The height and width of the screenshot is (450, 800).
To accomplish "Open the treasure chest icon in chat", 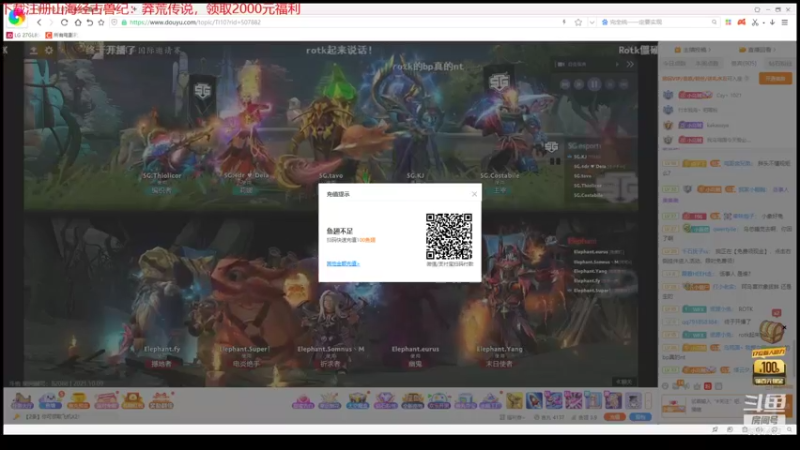I will click(x=771, y=332).
